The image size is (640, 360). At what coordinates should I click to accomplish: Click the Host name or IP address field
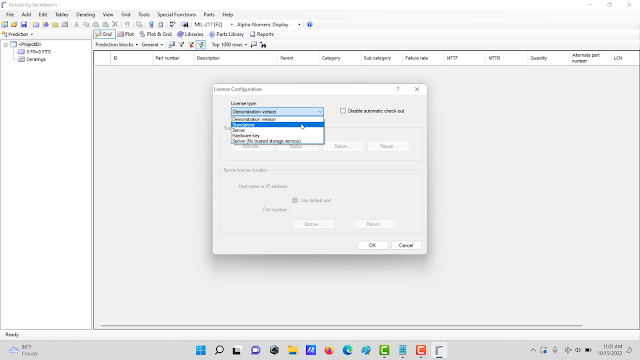(x=344, y=186)
